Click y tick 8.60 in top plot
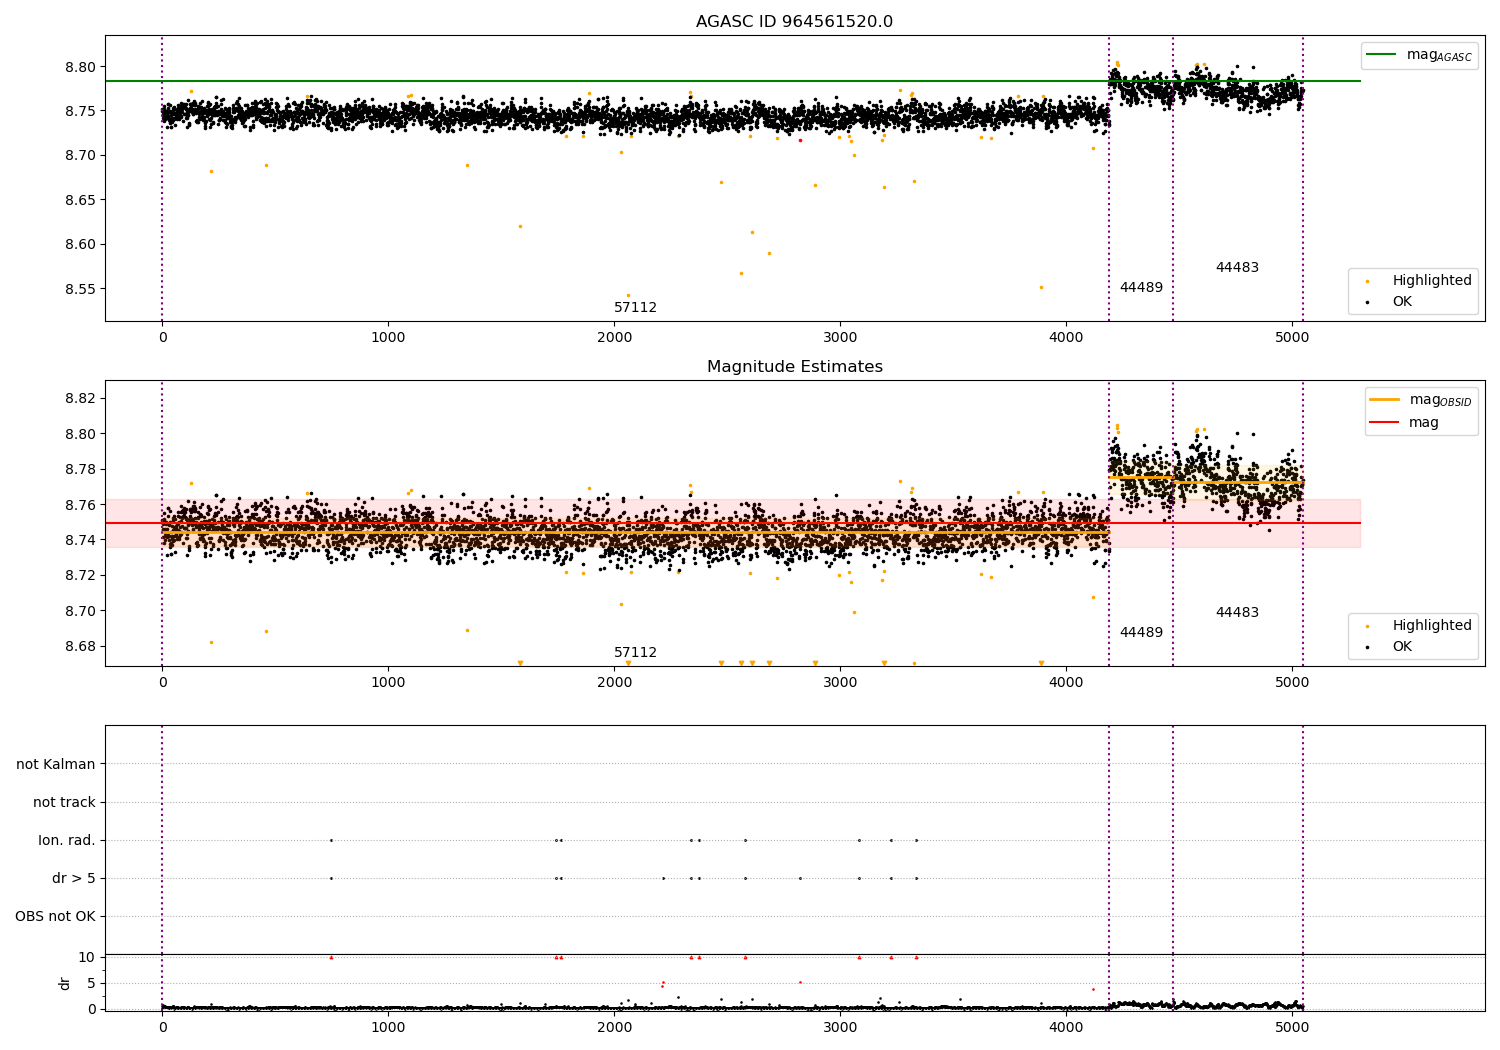1500x1050 pixels. click(80, 244)
